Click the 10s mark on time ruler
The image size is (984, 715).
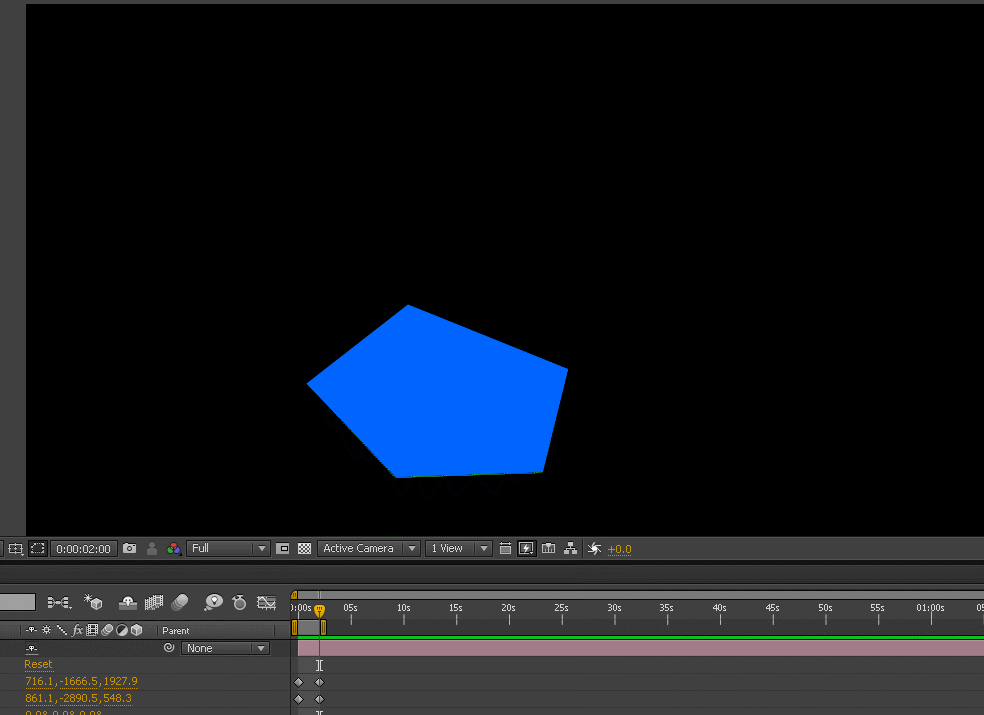coord(404,608)
